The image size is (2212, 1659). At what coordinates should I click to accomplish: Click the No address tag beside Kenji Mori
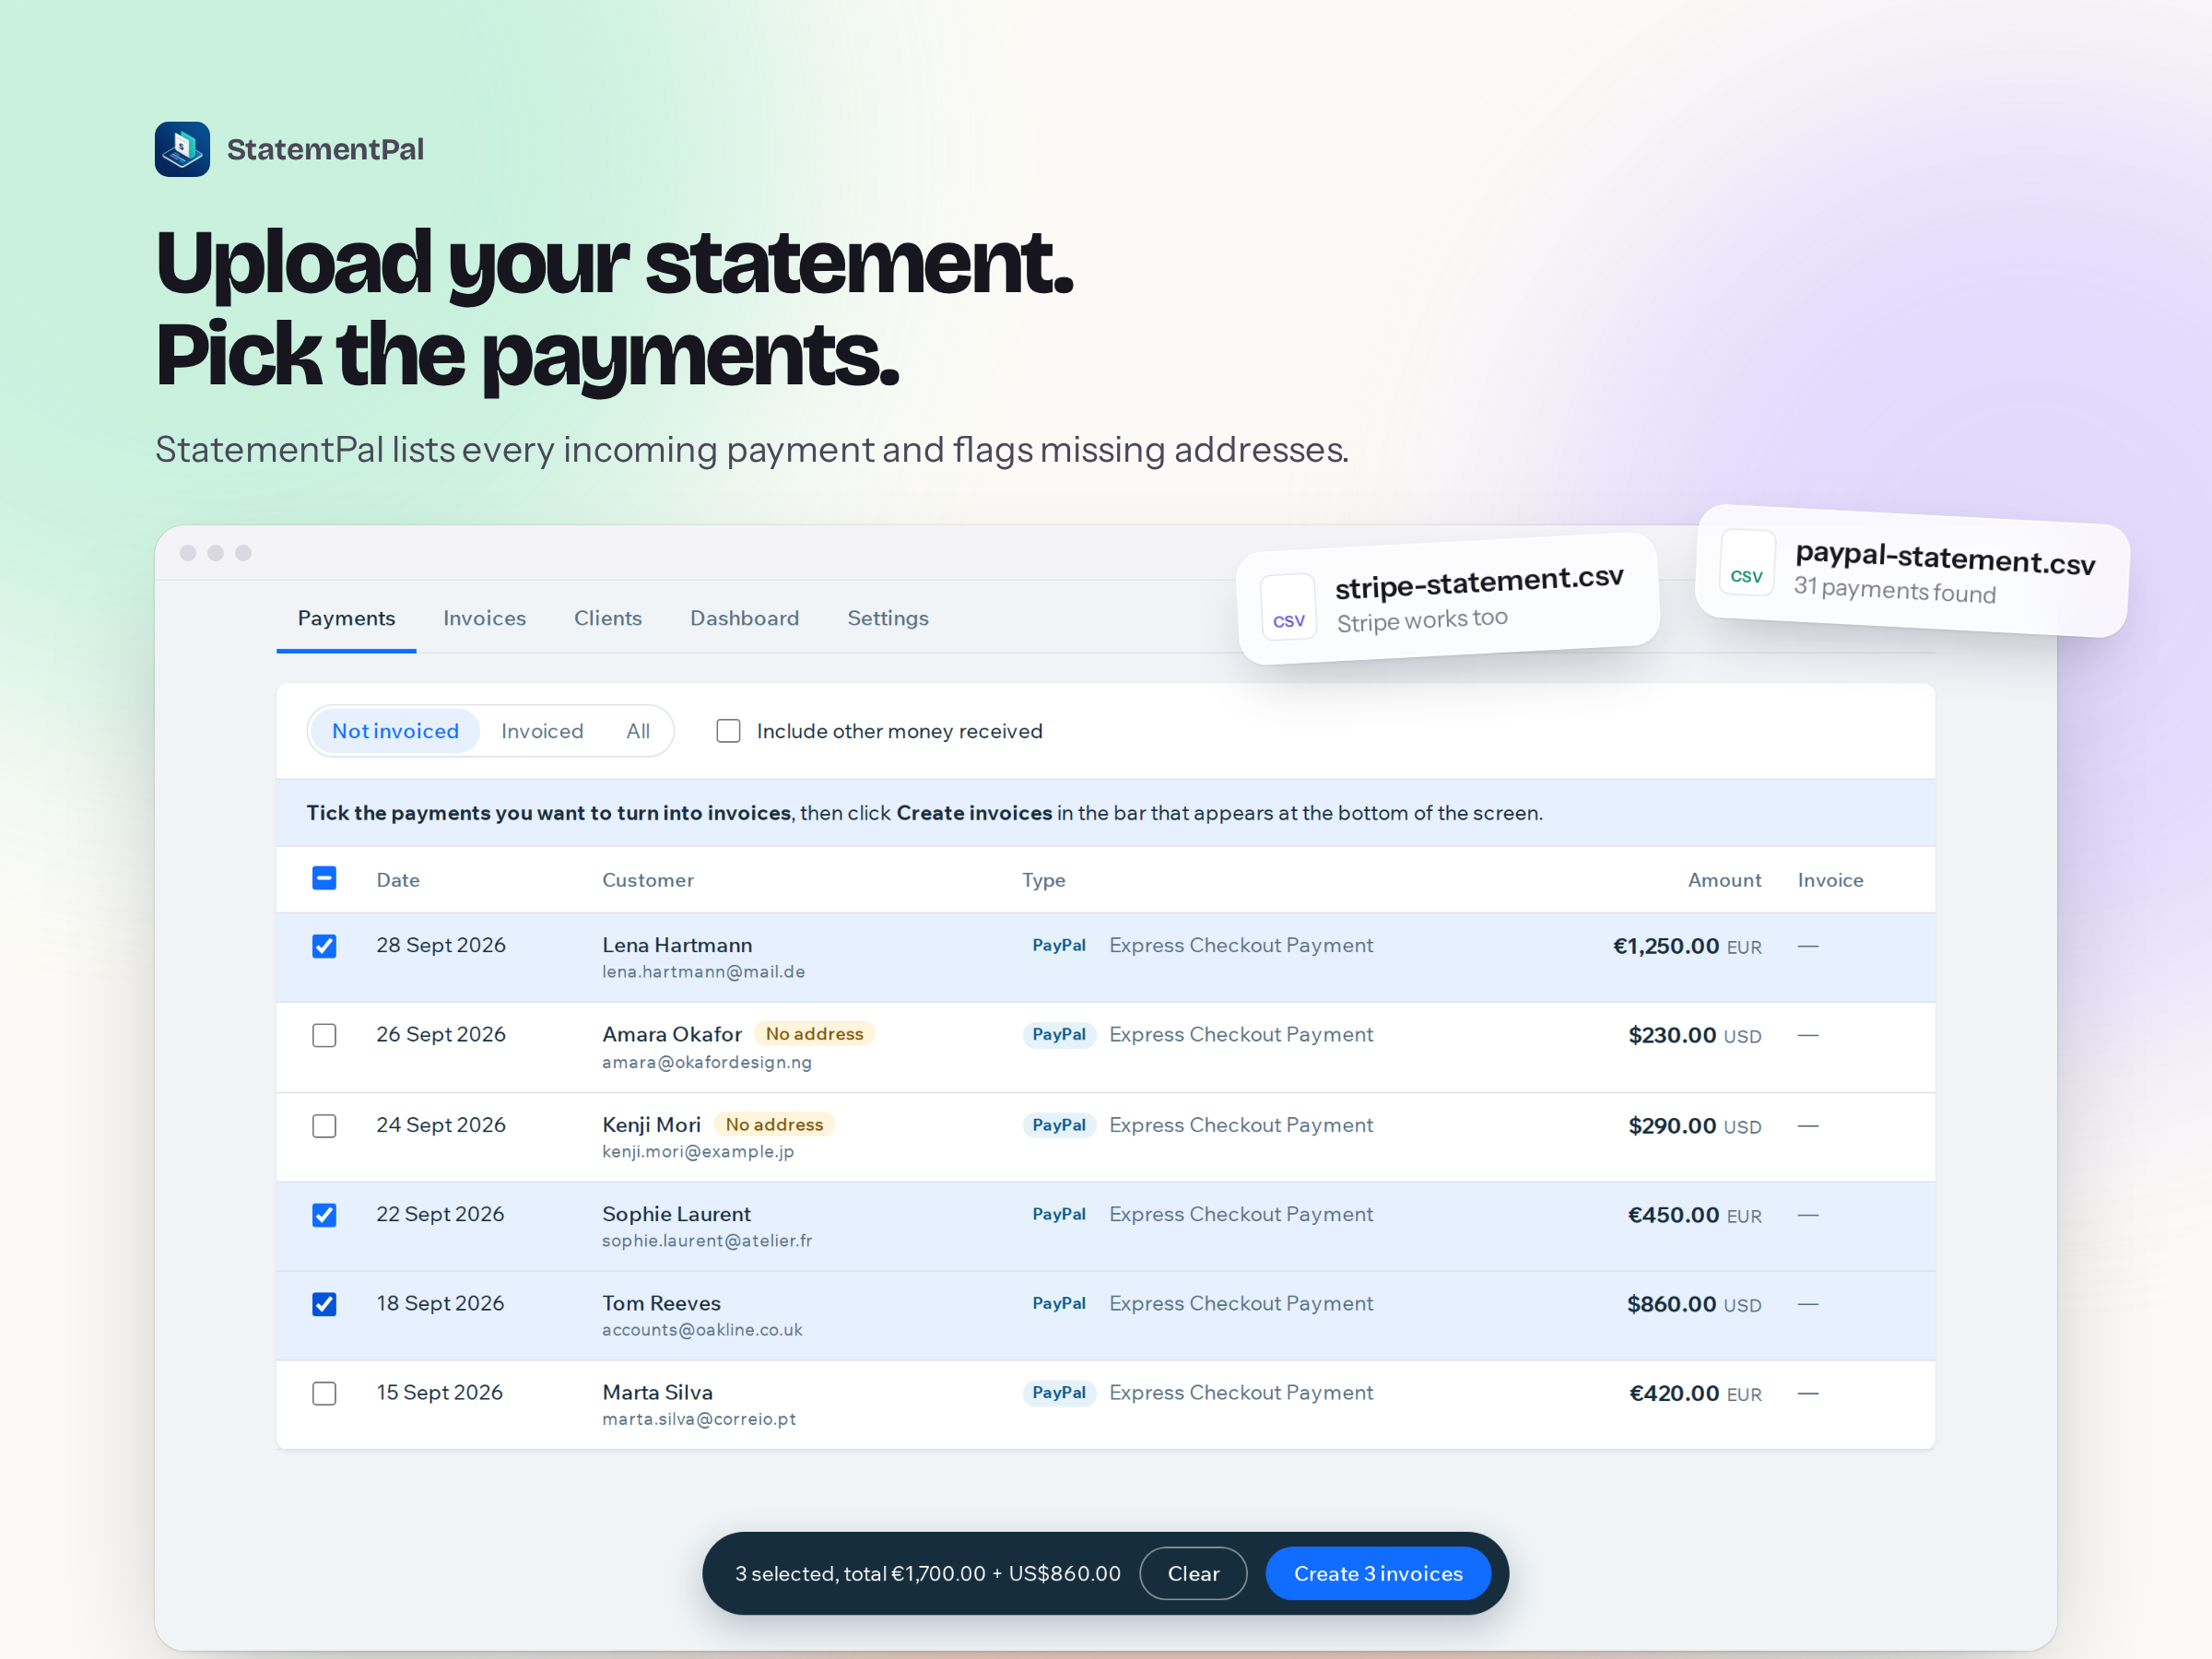(x=774, y=1125)
